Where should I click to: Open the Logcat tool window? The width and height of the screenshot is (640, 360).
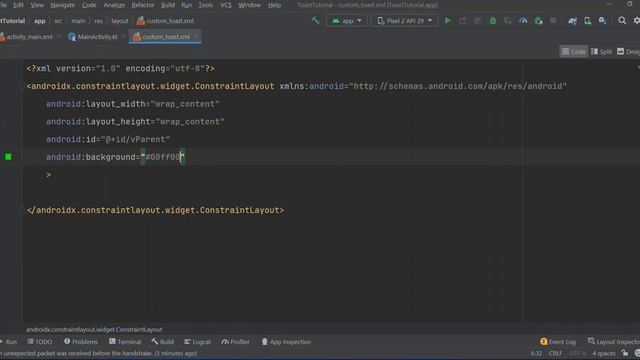(x=198, y=342)
